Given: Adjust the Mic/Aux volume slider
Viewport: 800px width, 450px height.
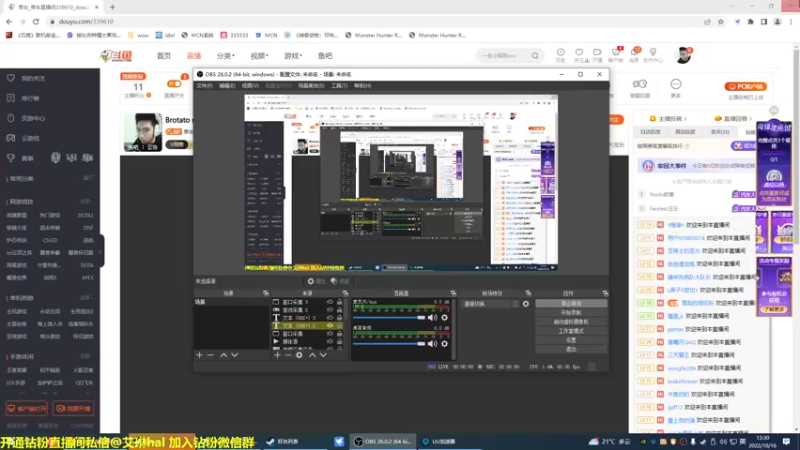Looking at the screenshot, I should 389,317.
